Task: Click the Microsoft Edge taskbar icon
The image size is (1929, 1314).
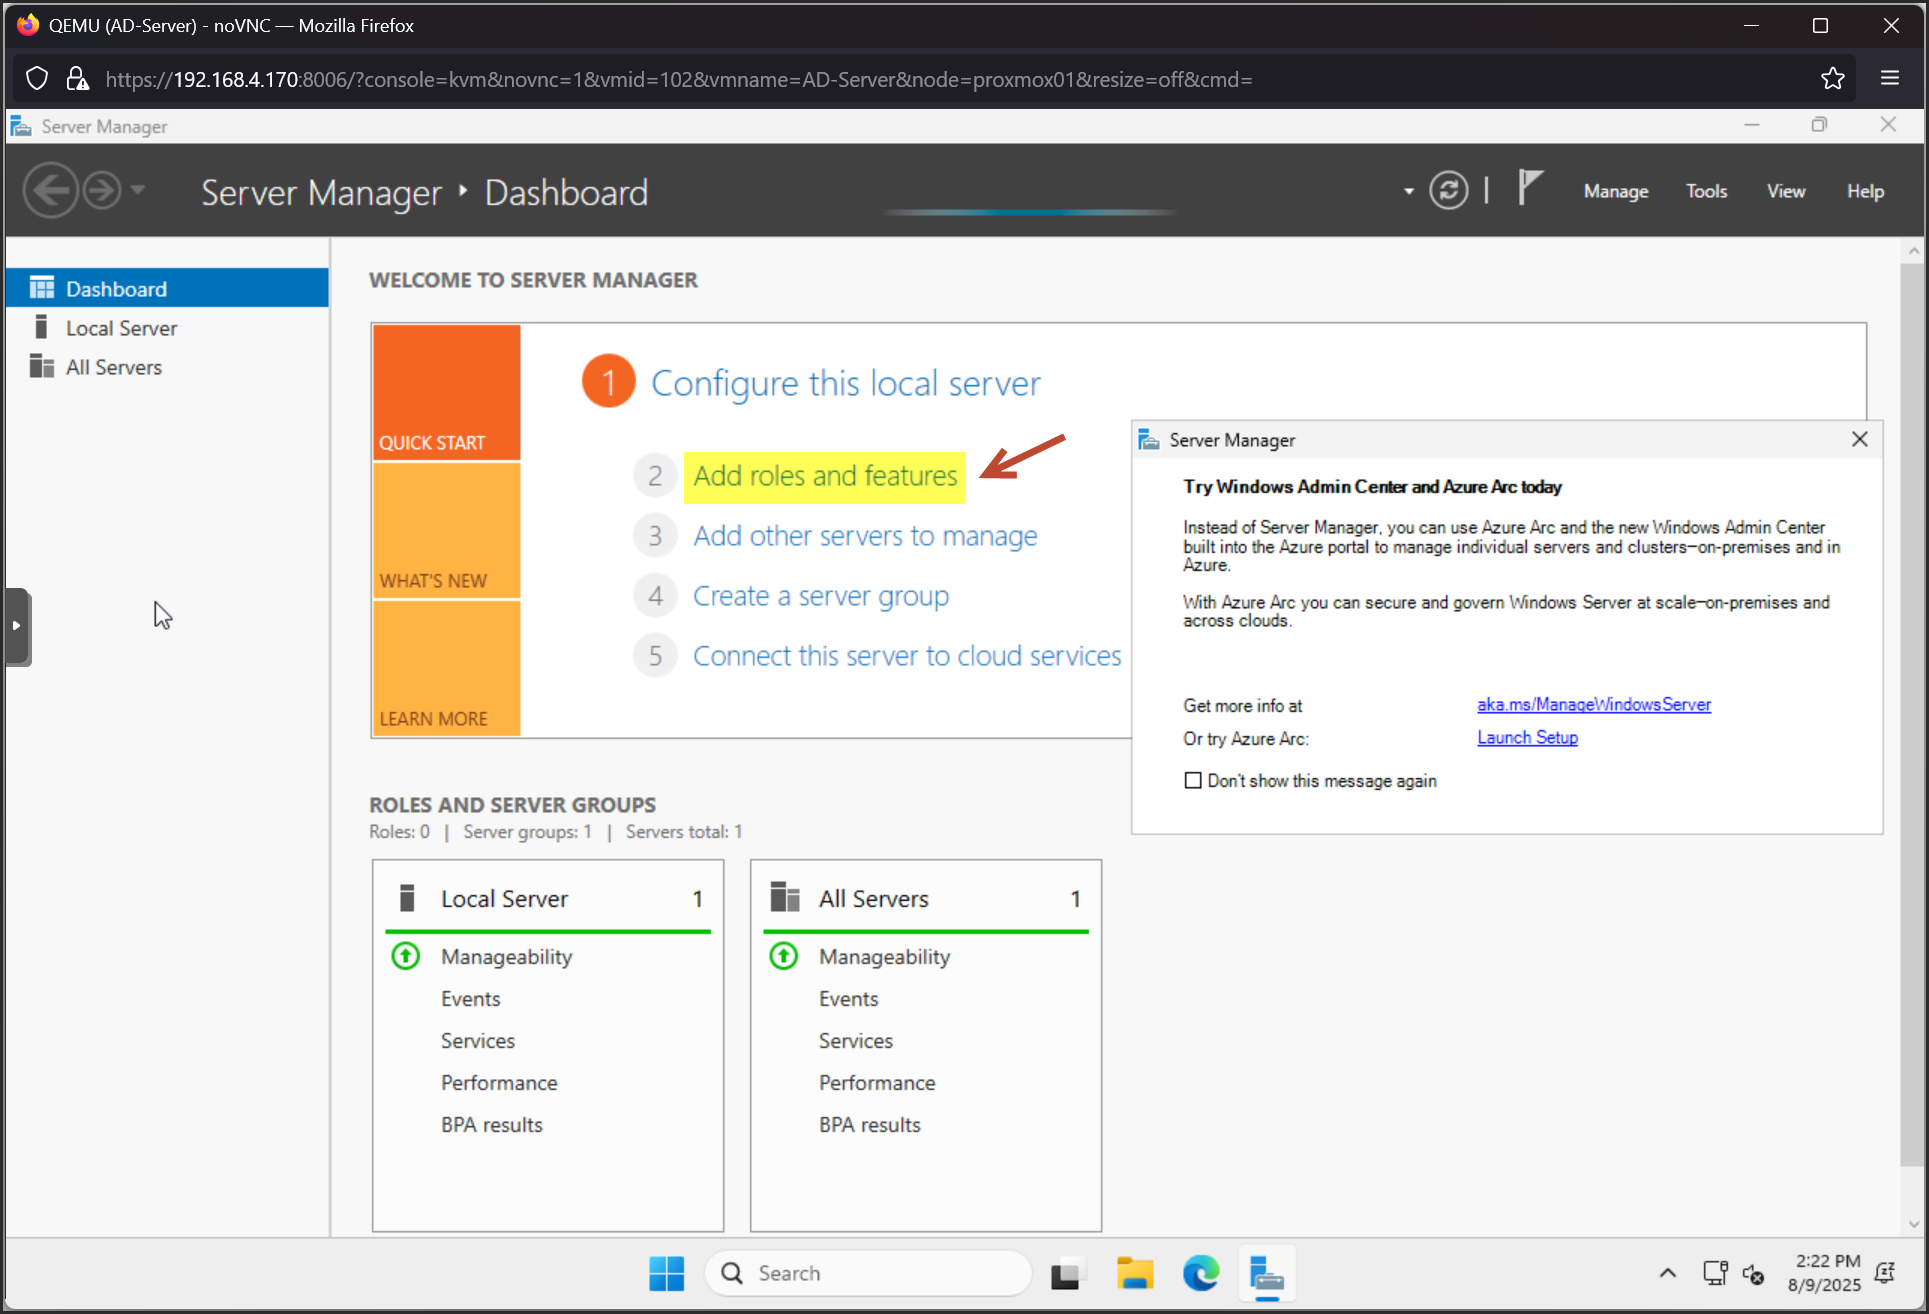Action: pyautogui.click(x=1200, y=1273)
